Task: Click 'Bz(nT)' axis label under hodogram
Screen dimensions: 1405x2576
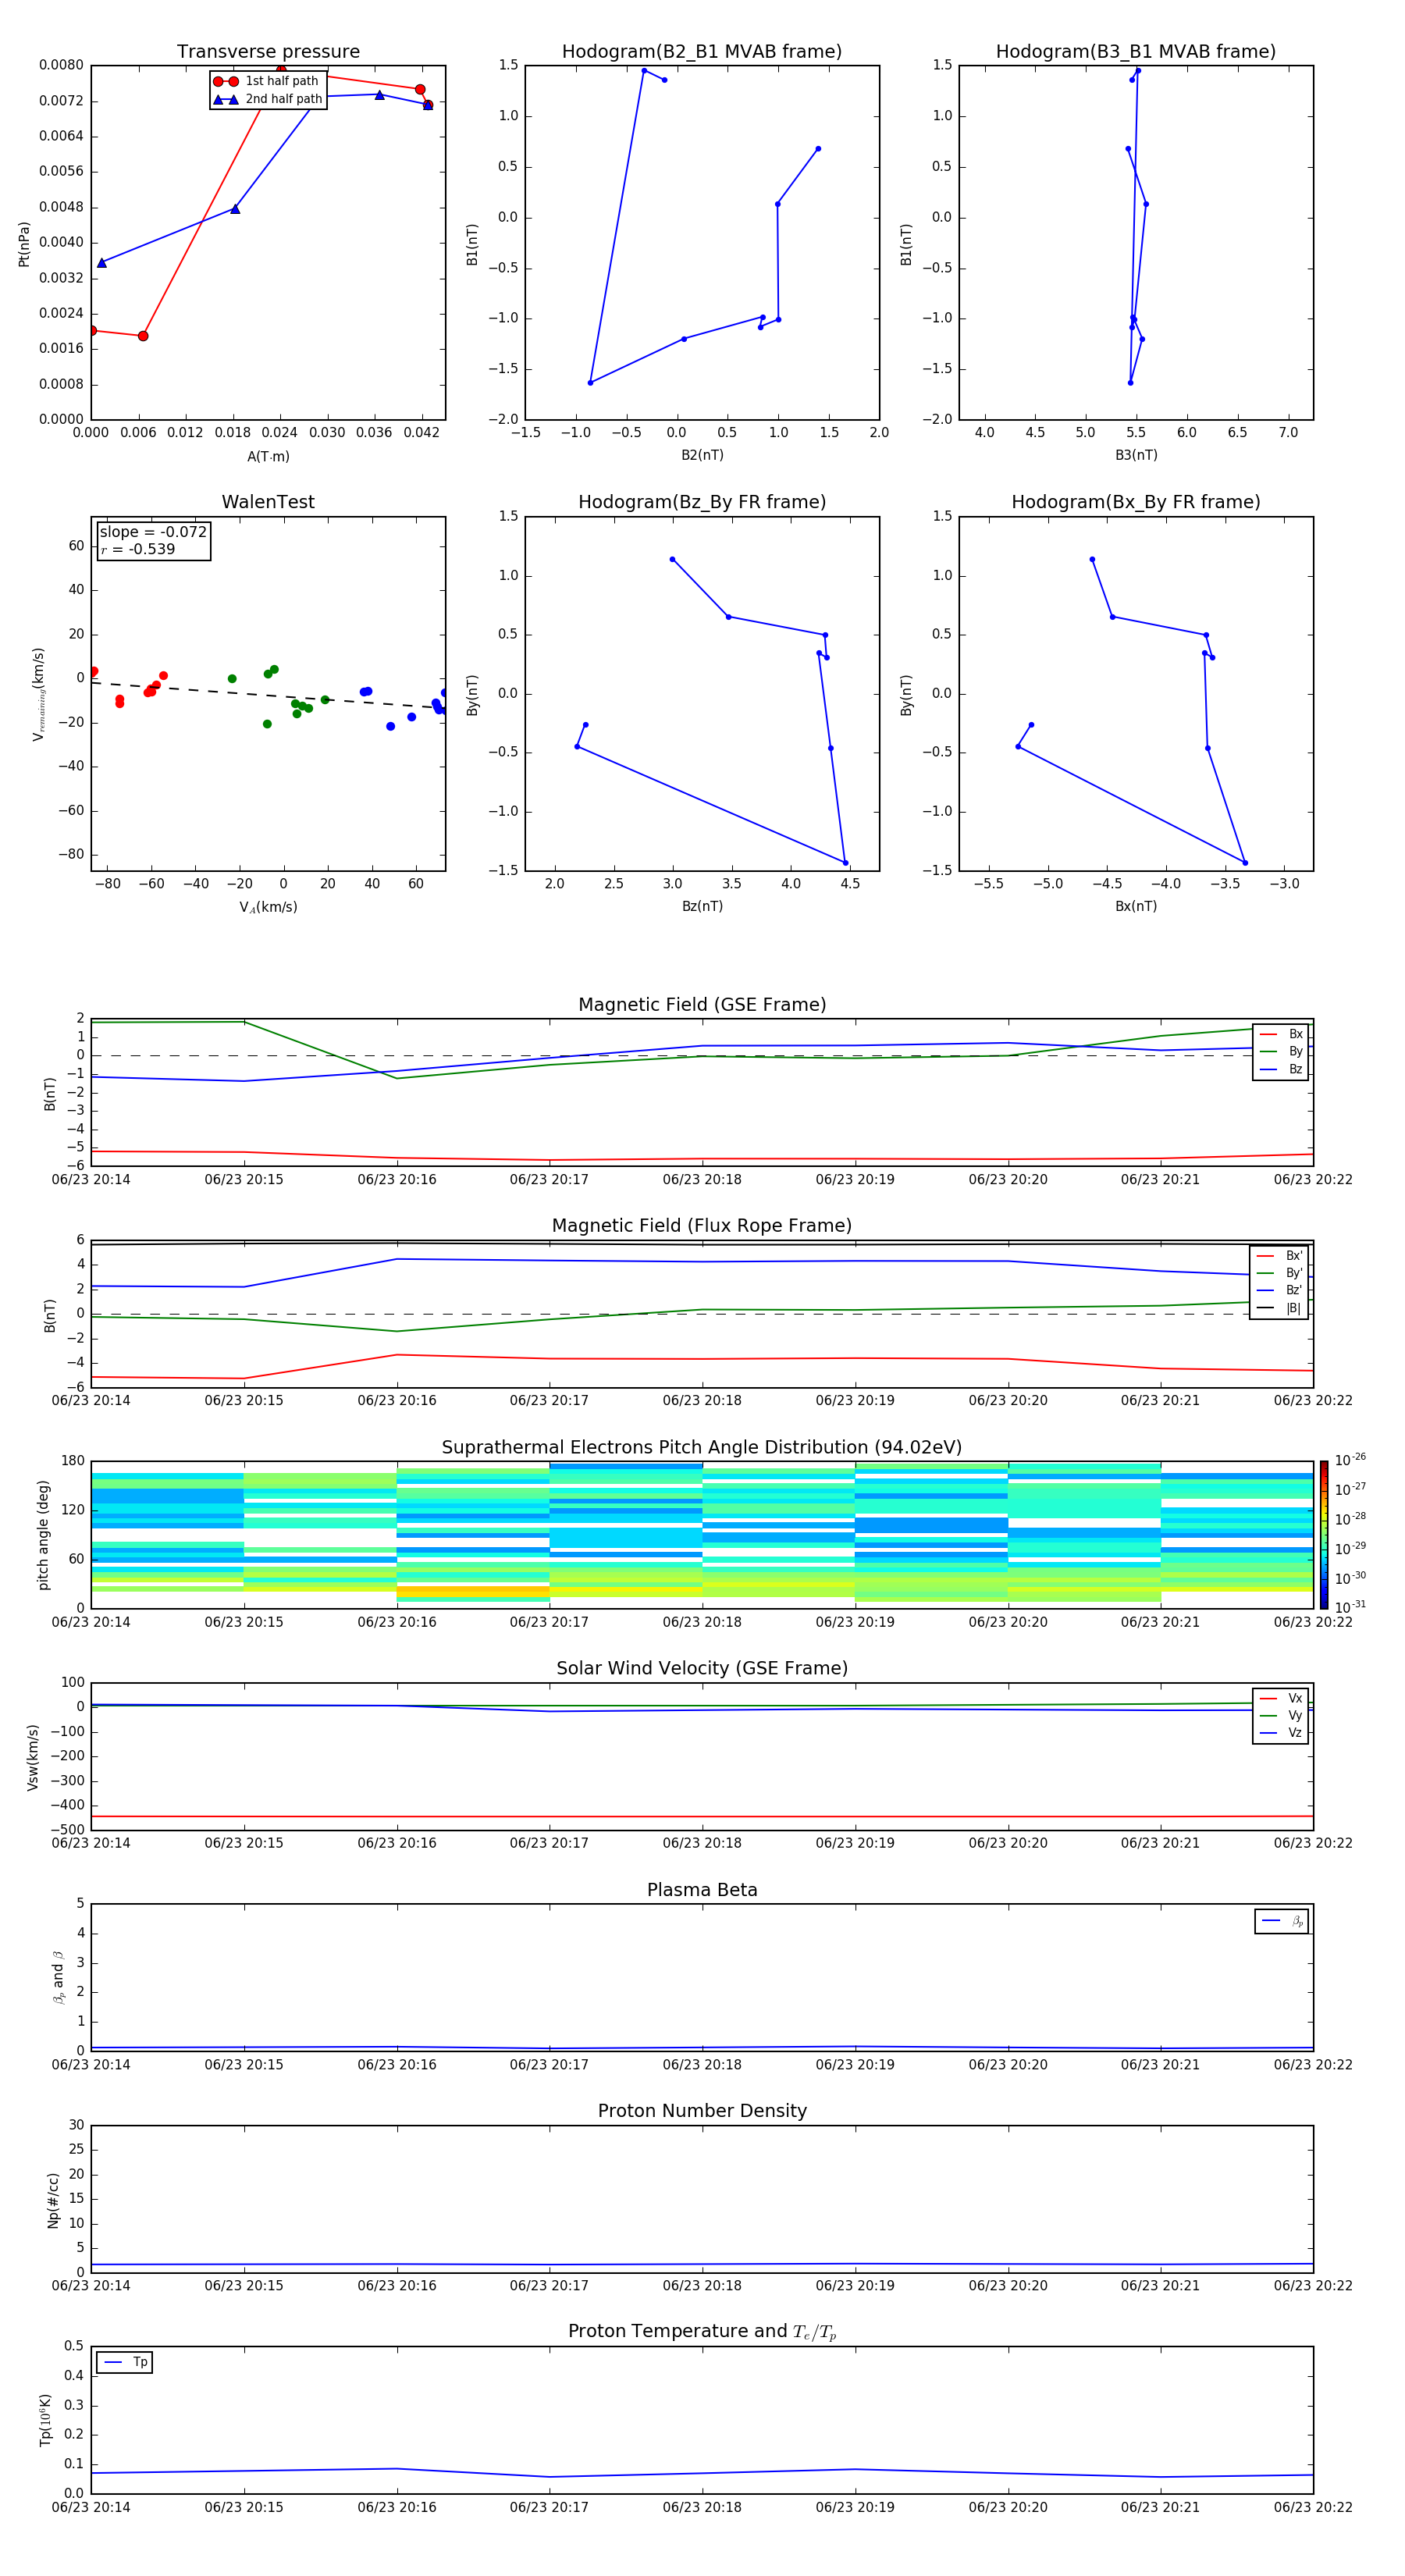Action: coord(702,906)
